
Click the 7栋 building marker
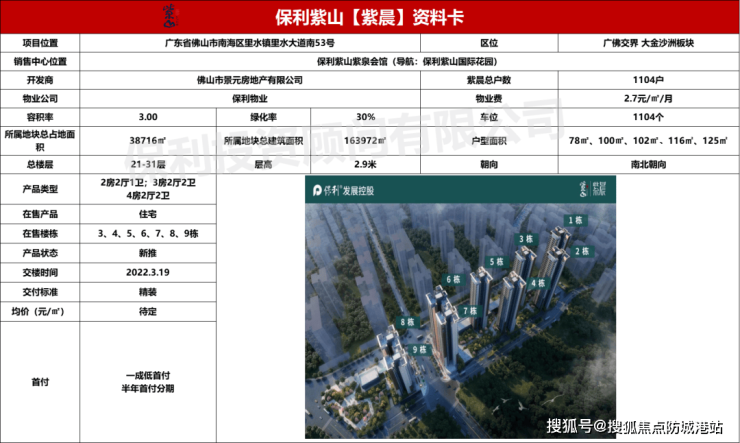(x=470, y=311)
